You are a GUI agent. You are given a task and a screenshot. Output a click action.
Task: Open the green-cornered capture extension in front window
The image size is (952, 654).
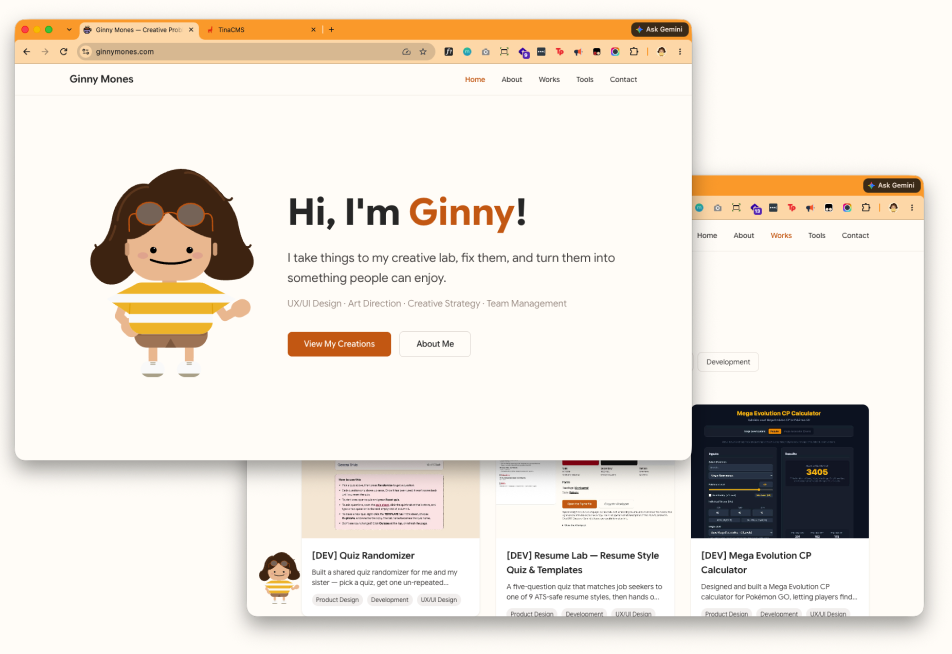(x=504, y=52)
